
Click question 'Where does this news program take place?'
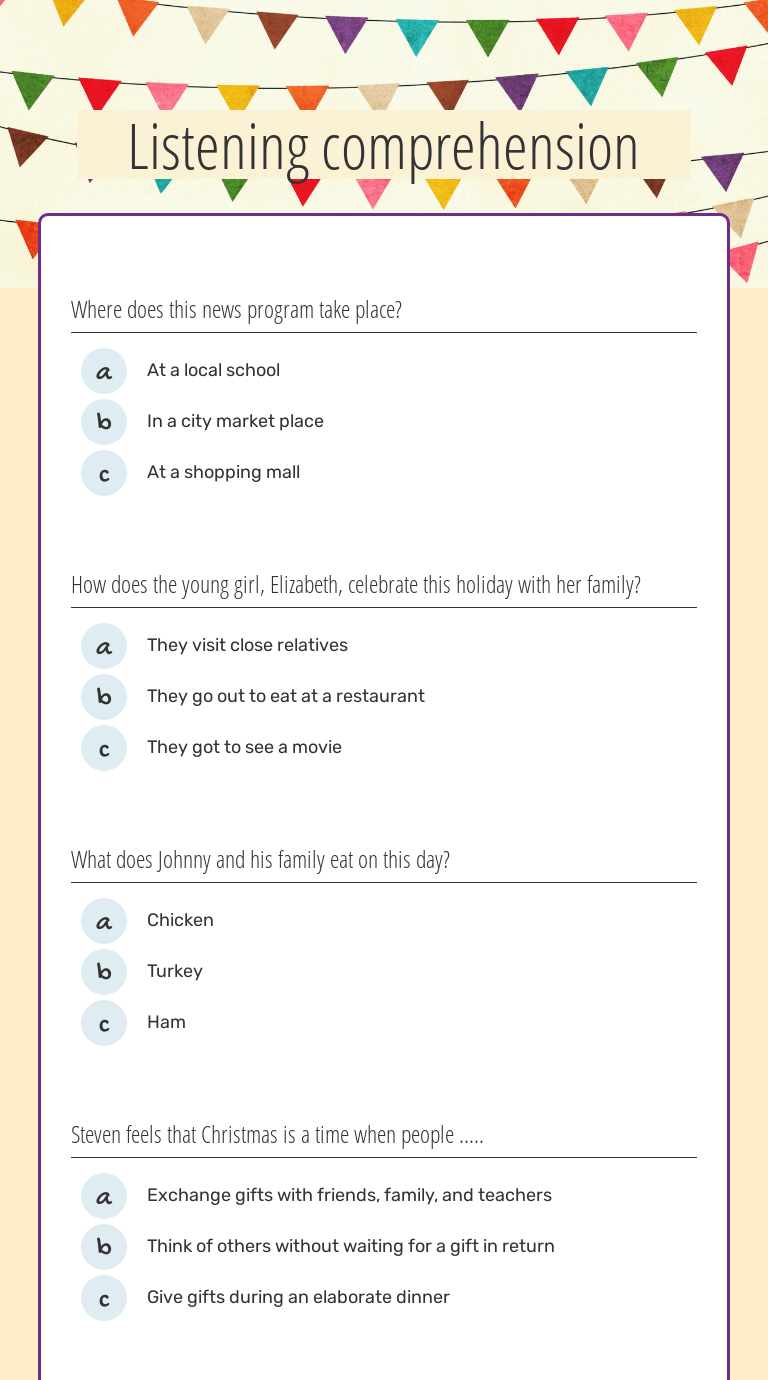(236, 310)
